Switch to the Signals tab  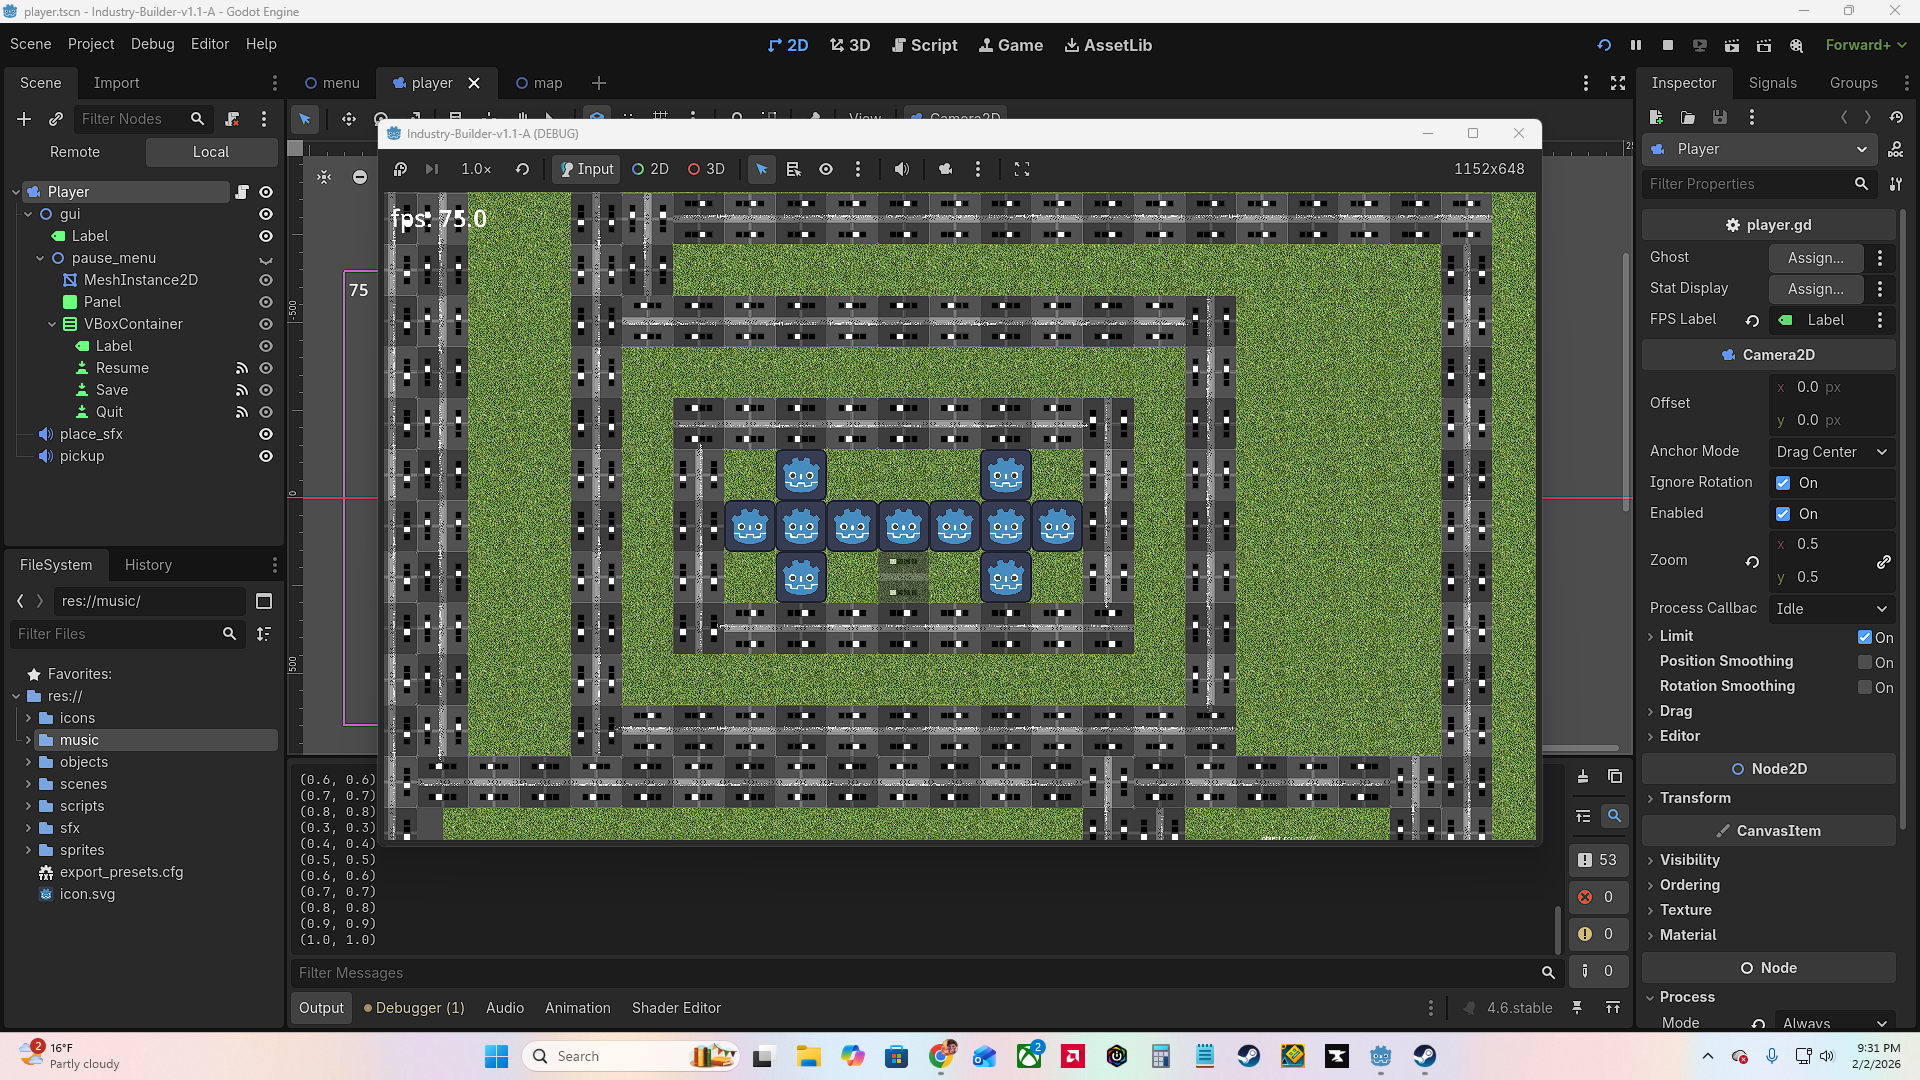click(x=1772, y=83)
